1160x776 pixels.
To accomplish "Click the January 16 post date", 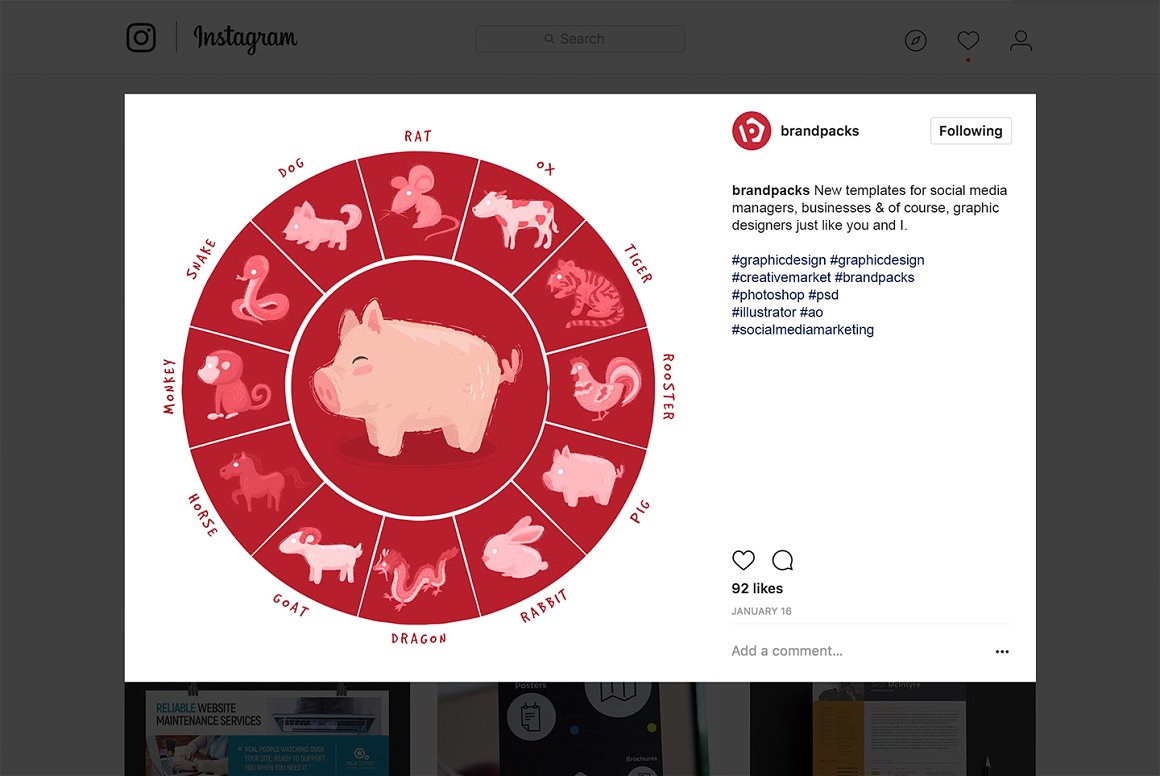I will pyautogui.click(x=761, y=611).
